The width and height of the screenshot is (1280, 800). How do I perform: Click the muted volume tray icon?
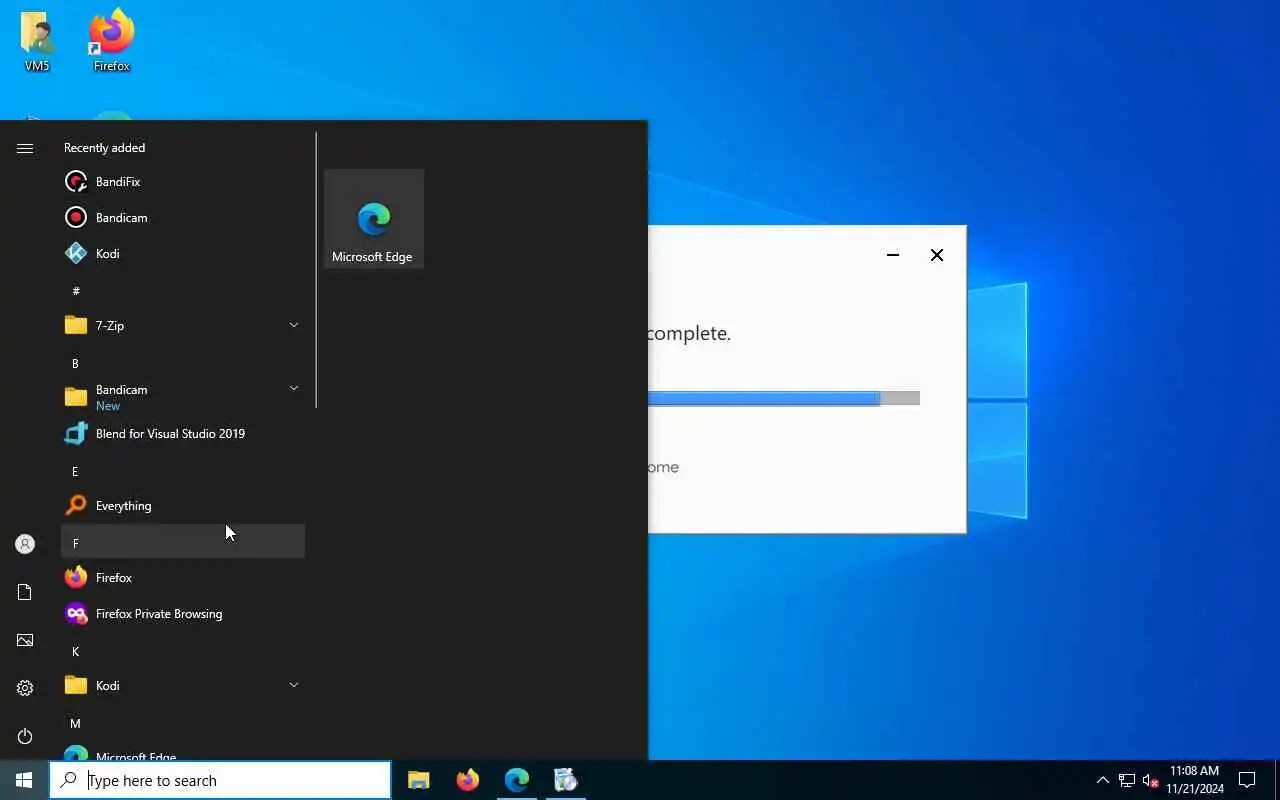1150,780
